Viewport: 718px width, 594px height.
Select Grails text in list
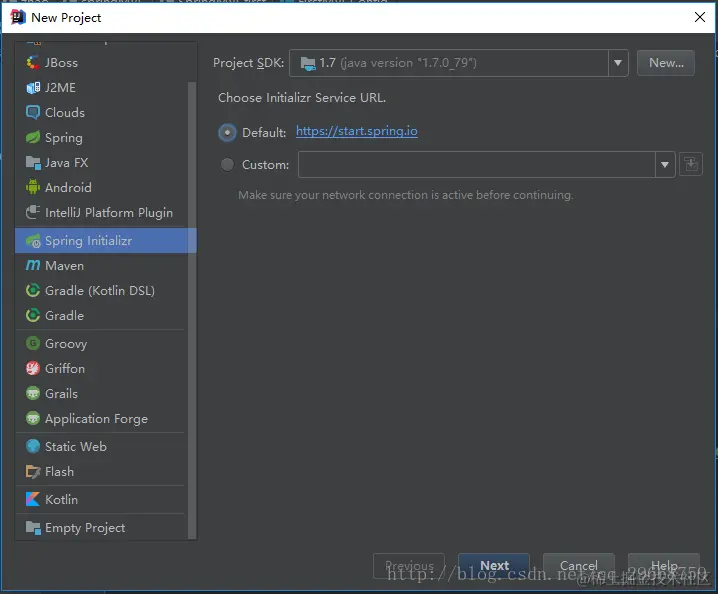point(61,393)
